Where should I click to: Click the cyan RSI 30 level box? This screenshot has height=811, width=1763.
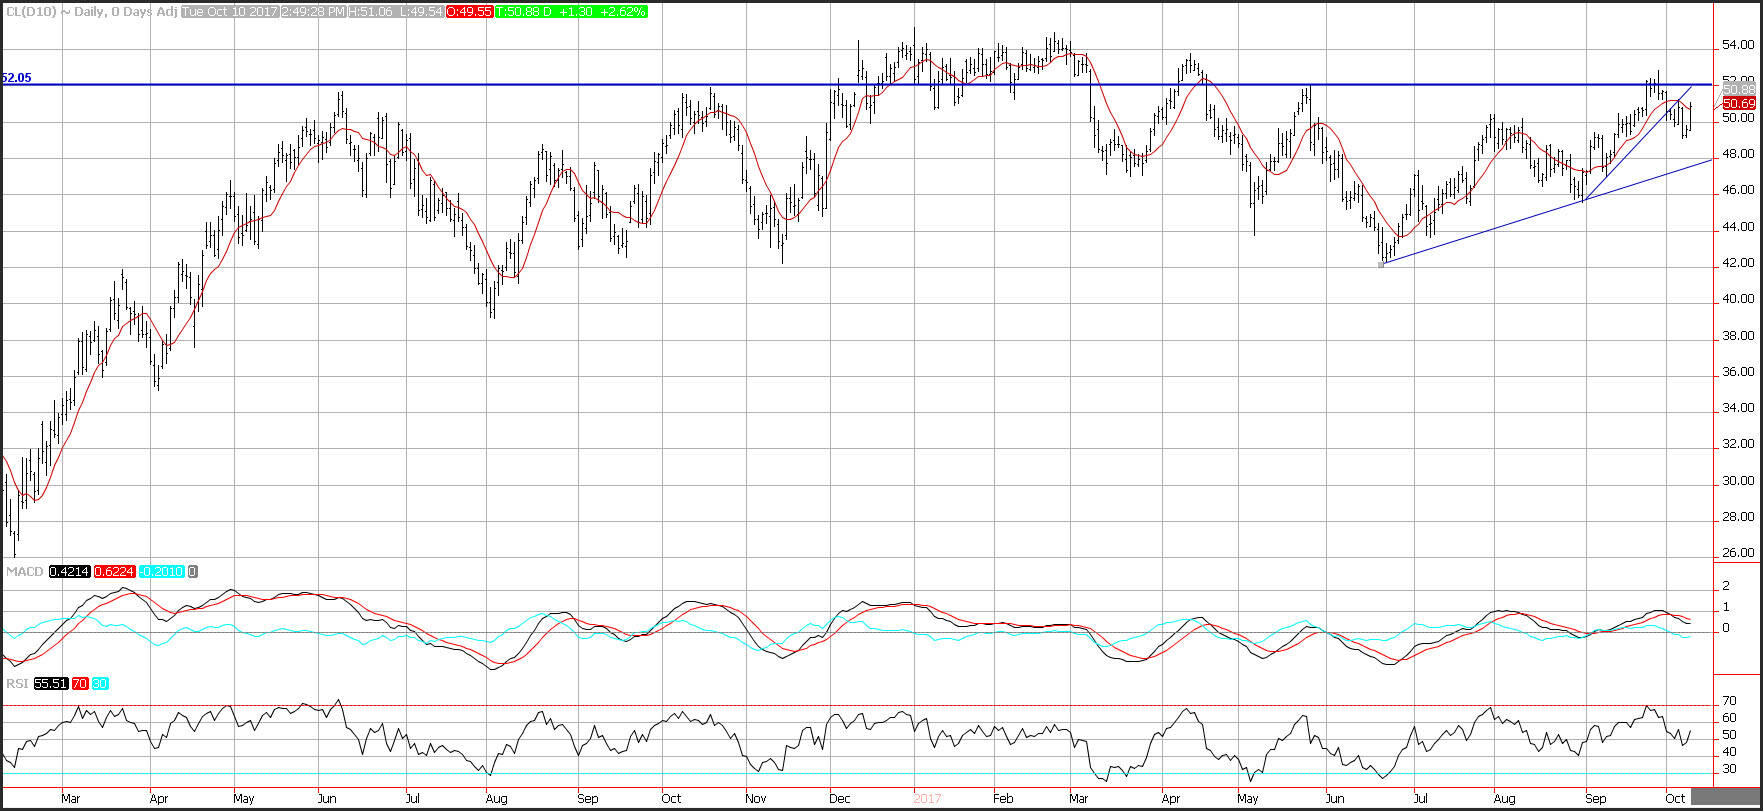tap(99, 684)
